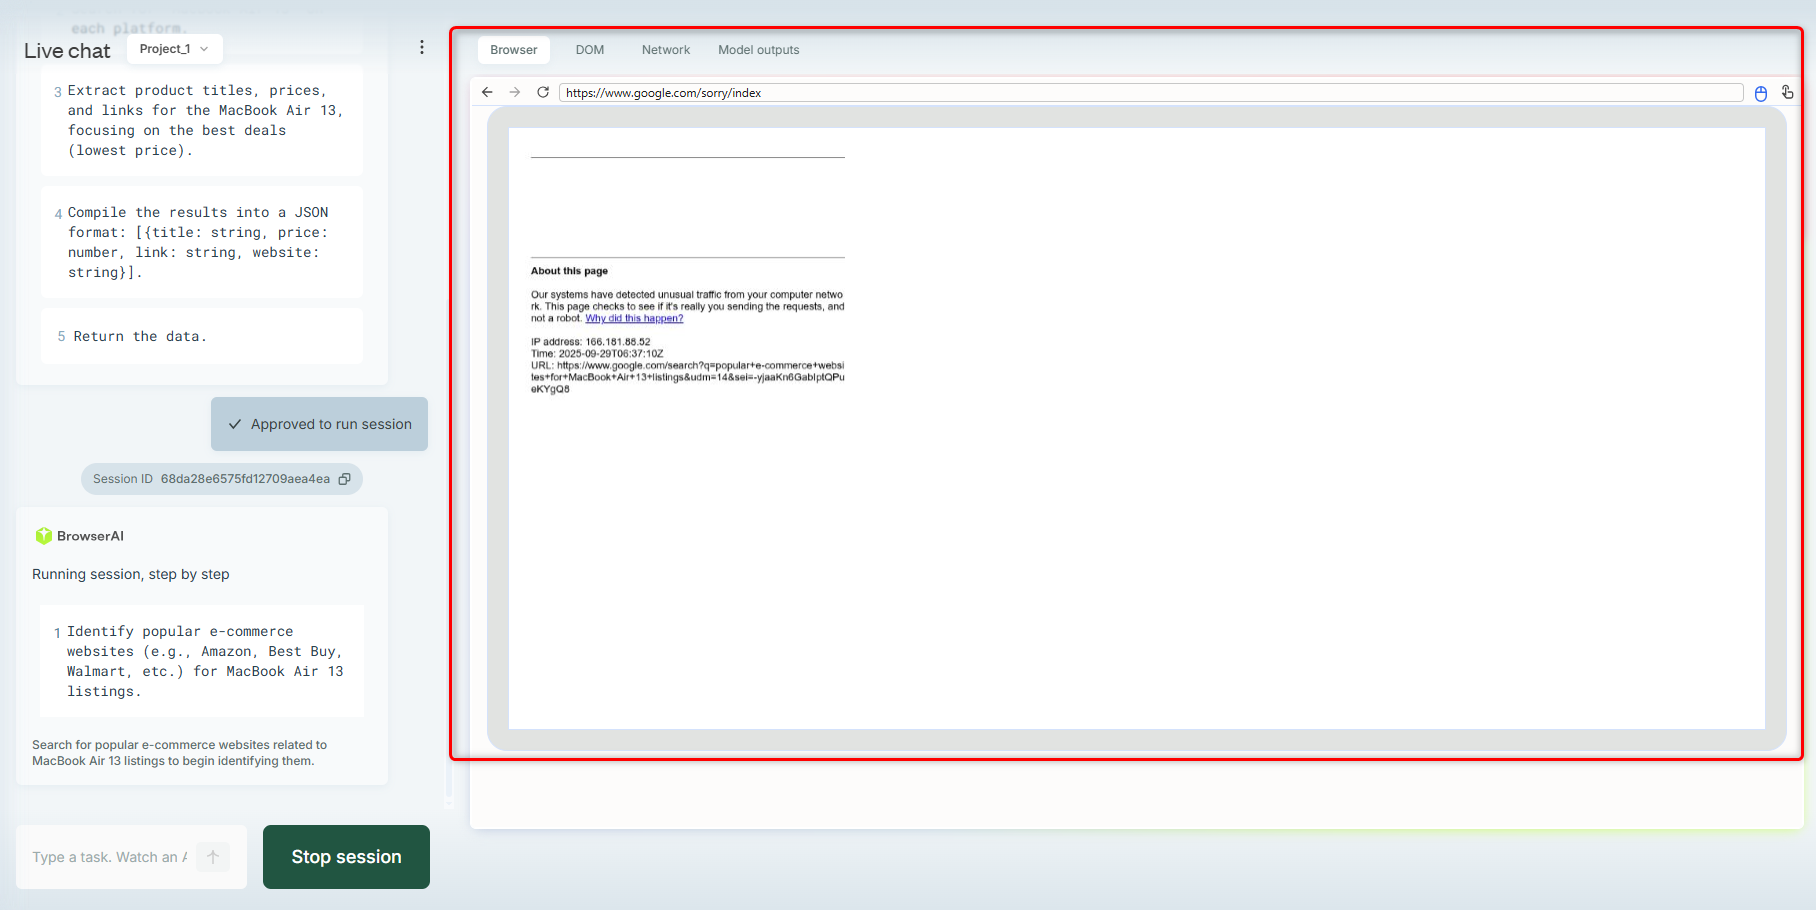The image size is (1816, 910).
Task: Click 'Running session, step by step' text
Action: click(131, 574)
